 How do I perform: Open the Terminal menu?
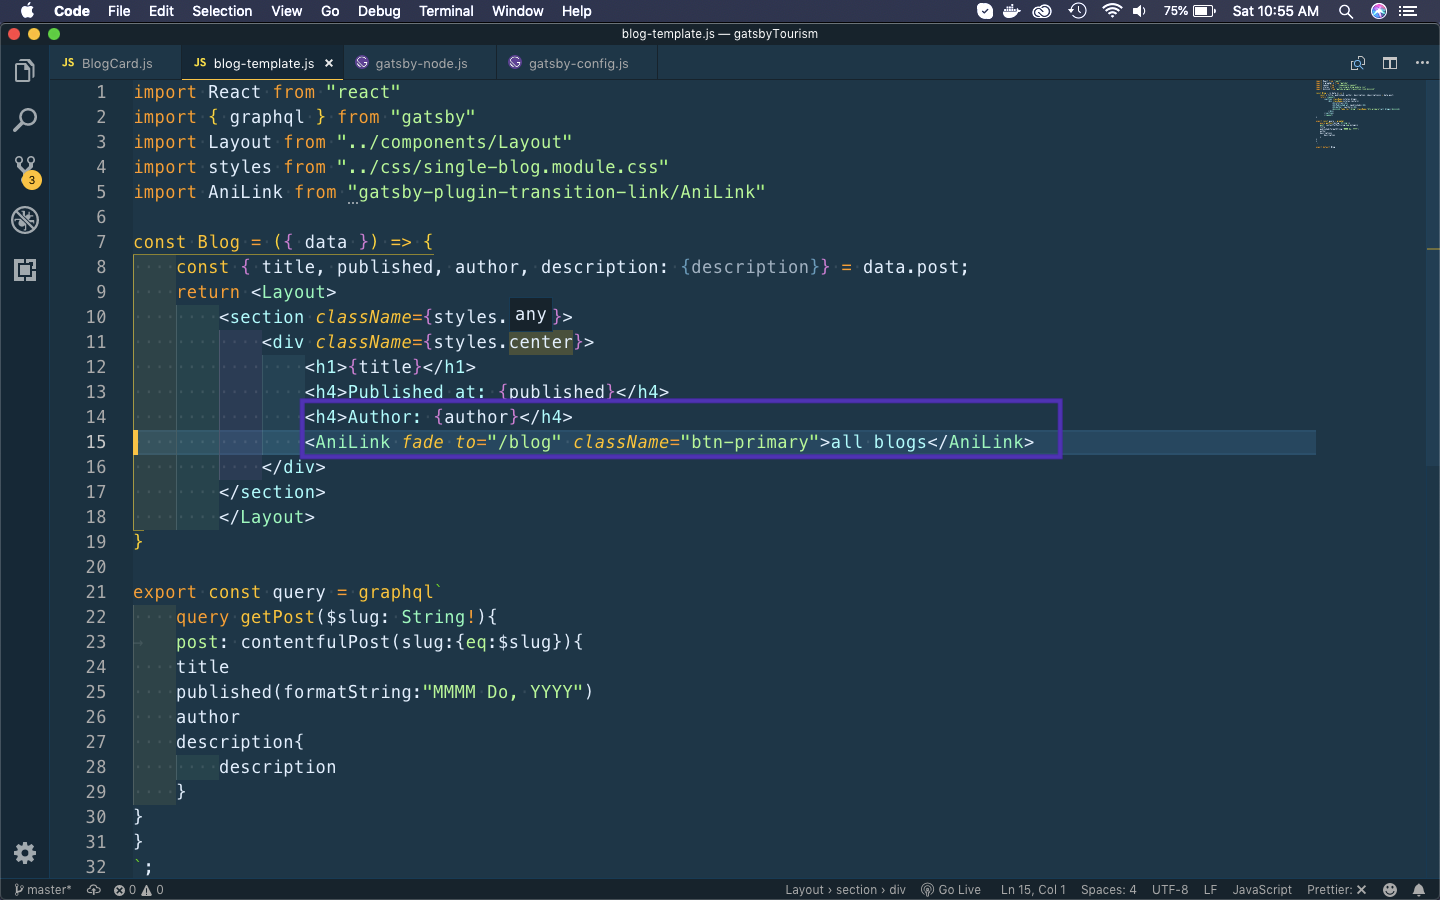446,11
